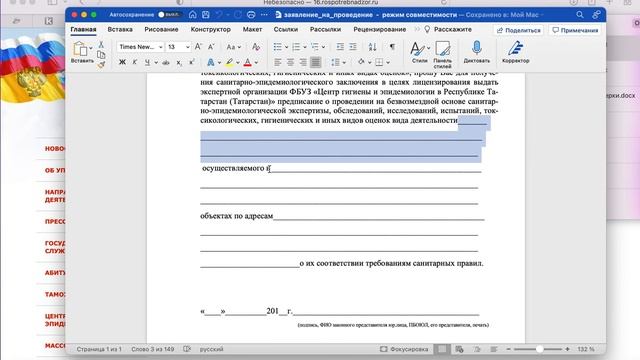Open Editor (Корректор)
The height and width of the screenshot is (360, 640).
(516, 52)
